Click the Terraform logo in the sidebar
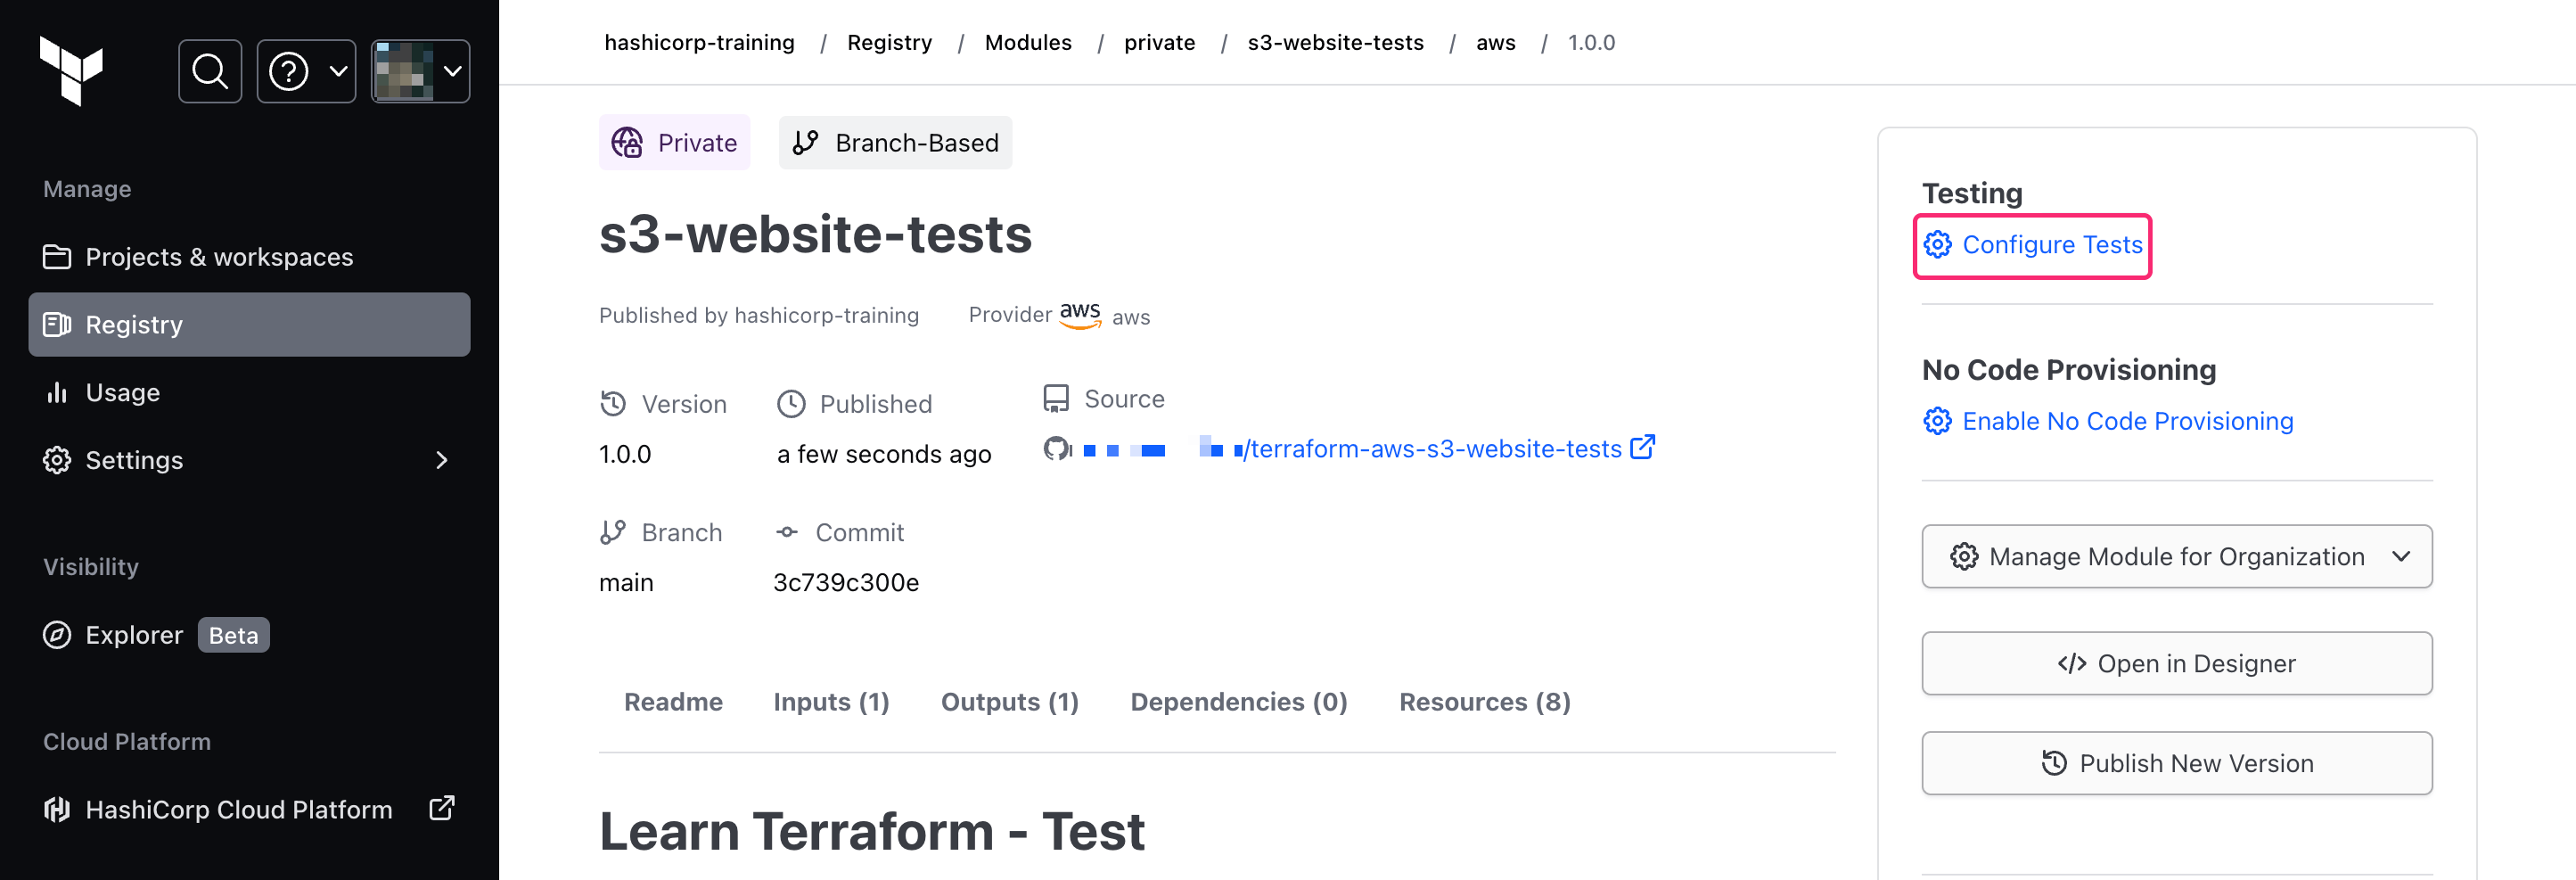The width and height of the screenshot is (2576, 880). [x=73, y=70]
